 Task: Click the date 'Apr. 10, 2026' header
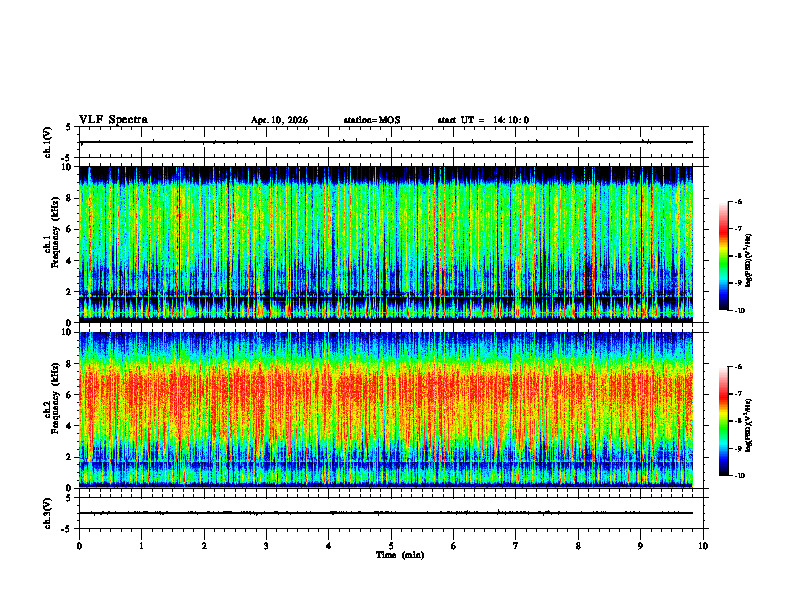279,120
